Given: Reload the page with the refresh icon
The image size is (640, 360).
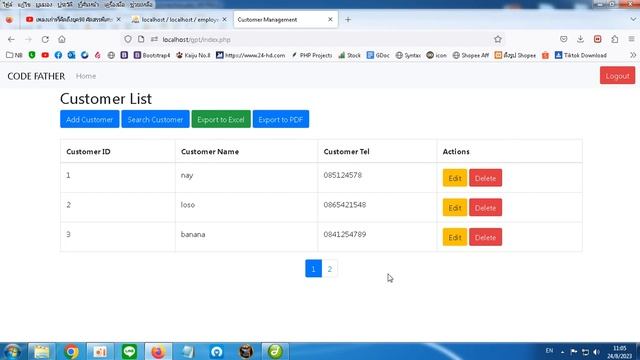Looking at the screenshot, I should click(x=45, y=40).
